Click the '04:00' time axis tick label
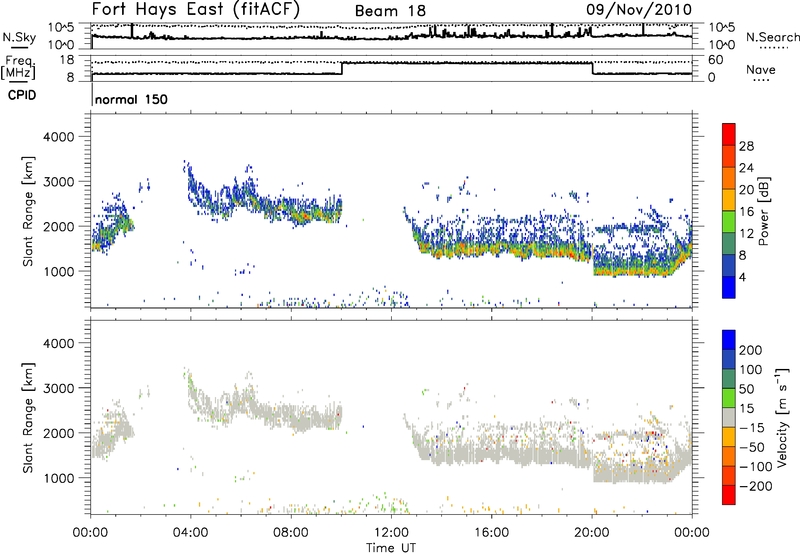This screenshot has width=800, height=554. pyautogui.click(x=190, y=533)
